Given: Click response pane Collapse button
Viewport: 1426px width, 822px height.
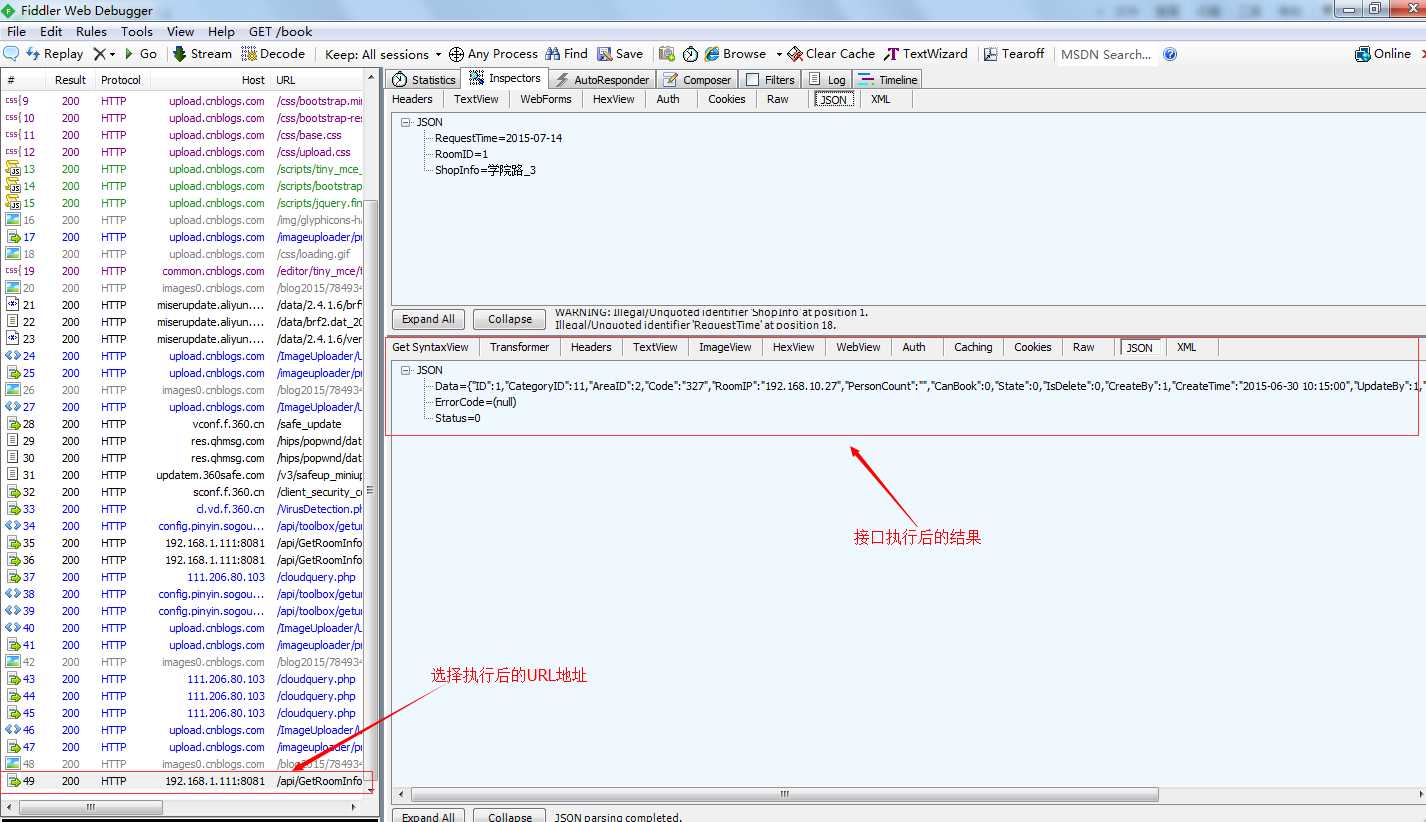Looking at the screenshot, I should tap(510, 816).
